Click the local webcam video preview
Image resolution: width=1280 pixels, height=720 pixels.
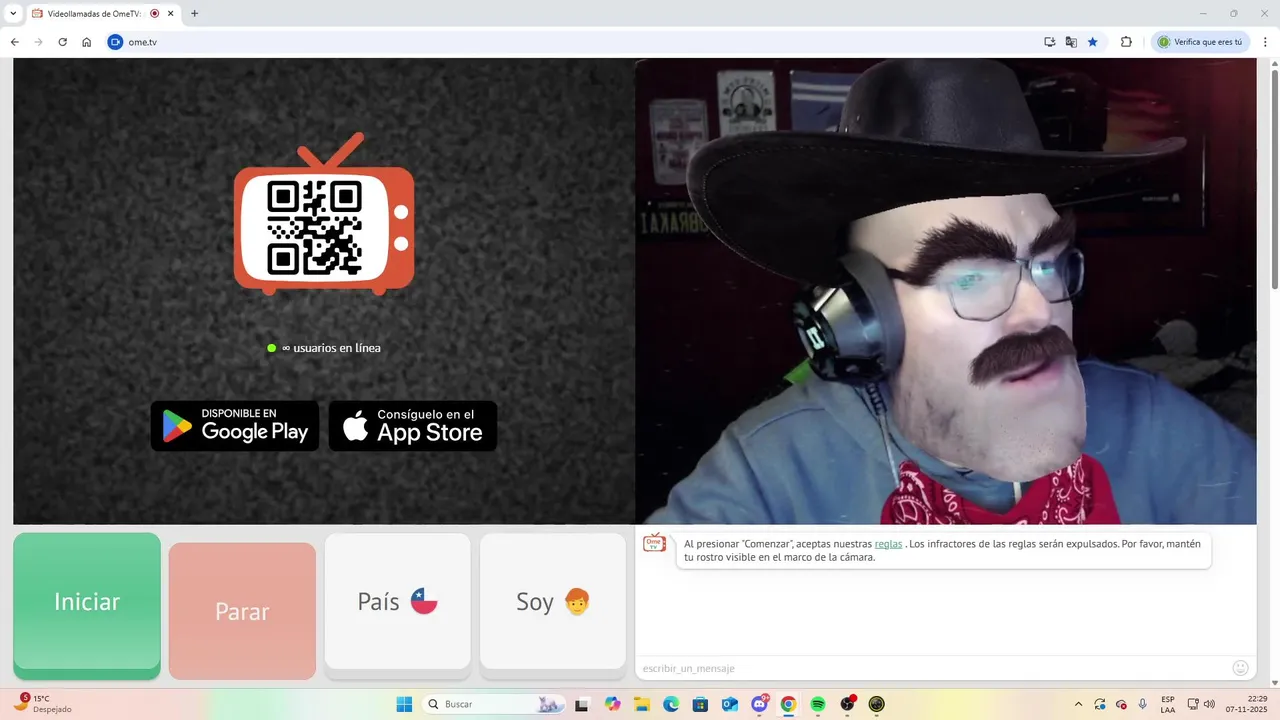coord(945,291)
